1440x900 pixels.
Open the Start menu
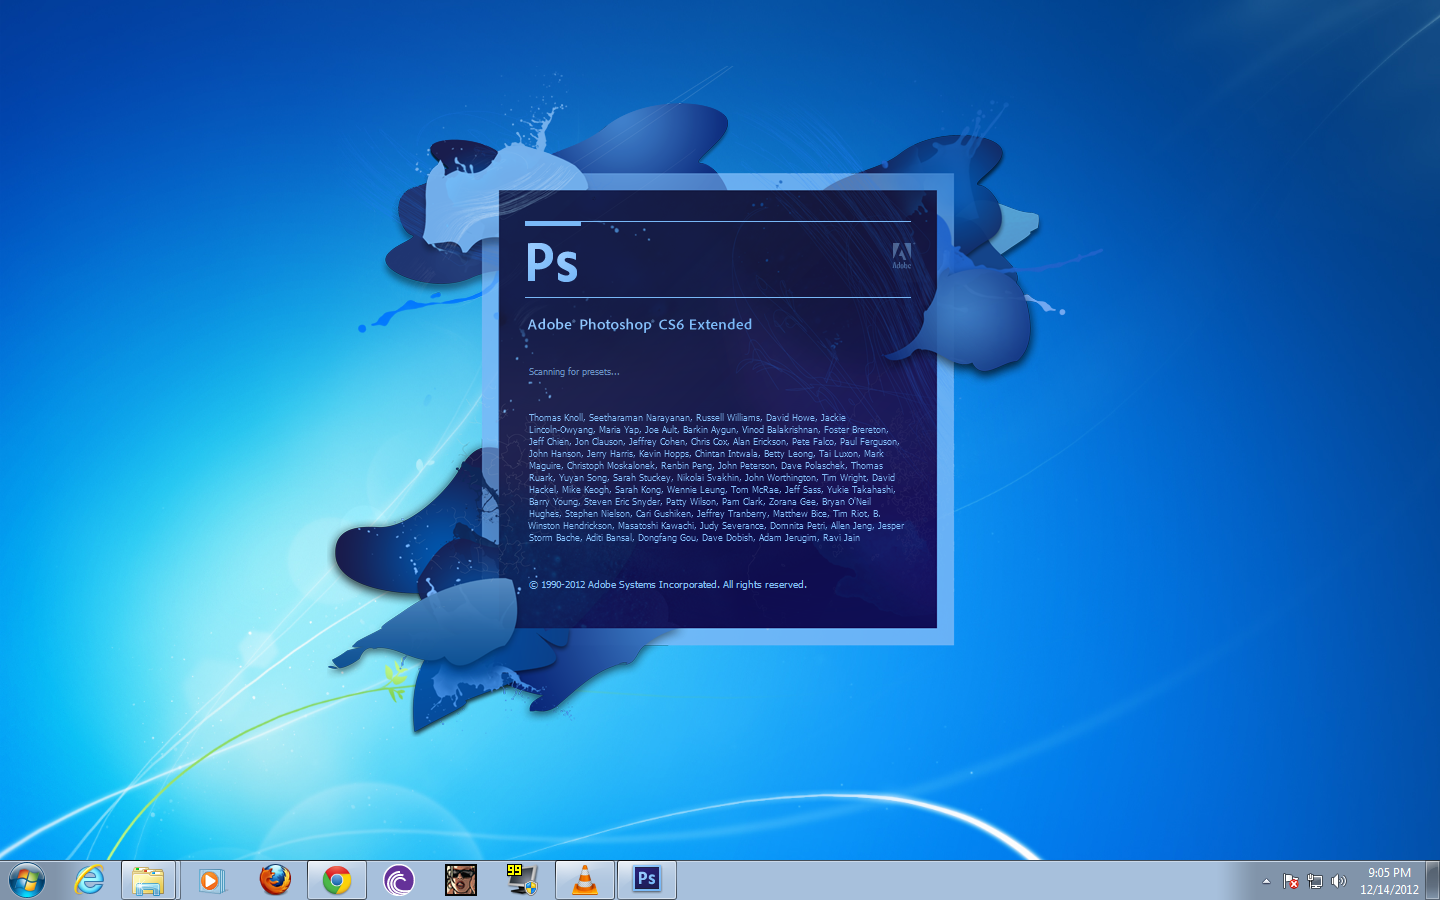pos(27,880)
